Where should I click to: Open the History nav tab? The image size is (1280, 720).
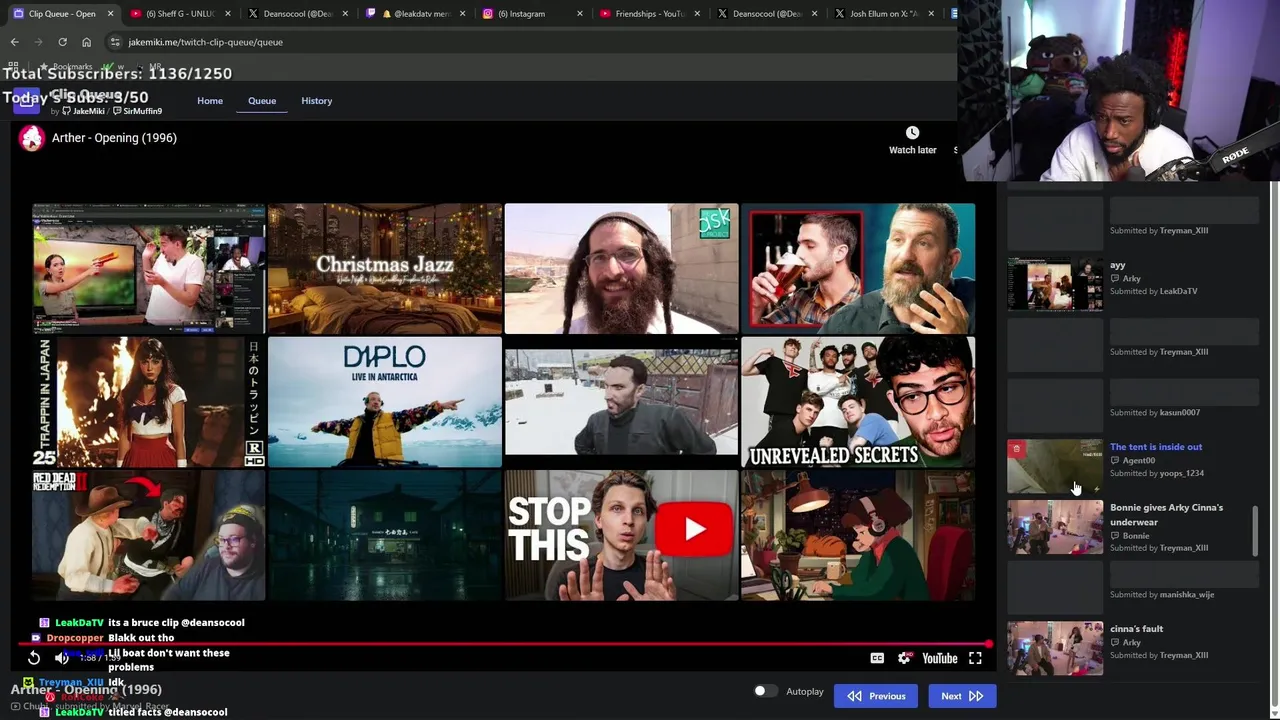(317, 101)
